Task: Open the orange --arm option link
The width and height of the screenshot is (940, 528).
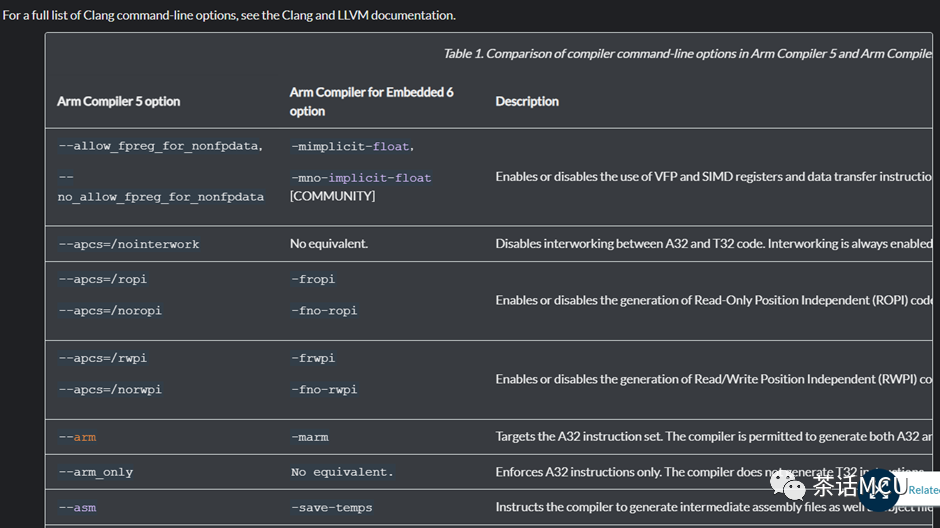Action: [x=77, y=437]
